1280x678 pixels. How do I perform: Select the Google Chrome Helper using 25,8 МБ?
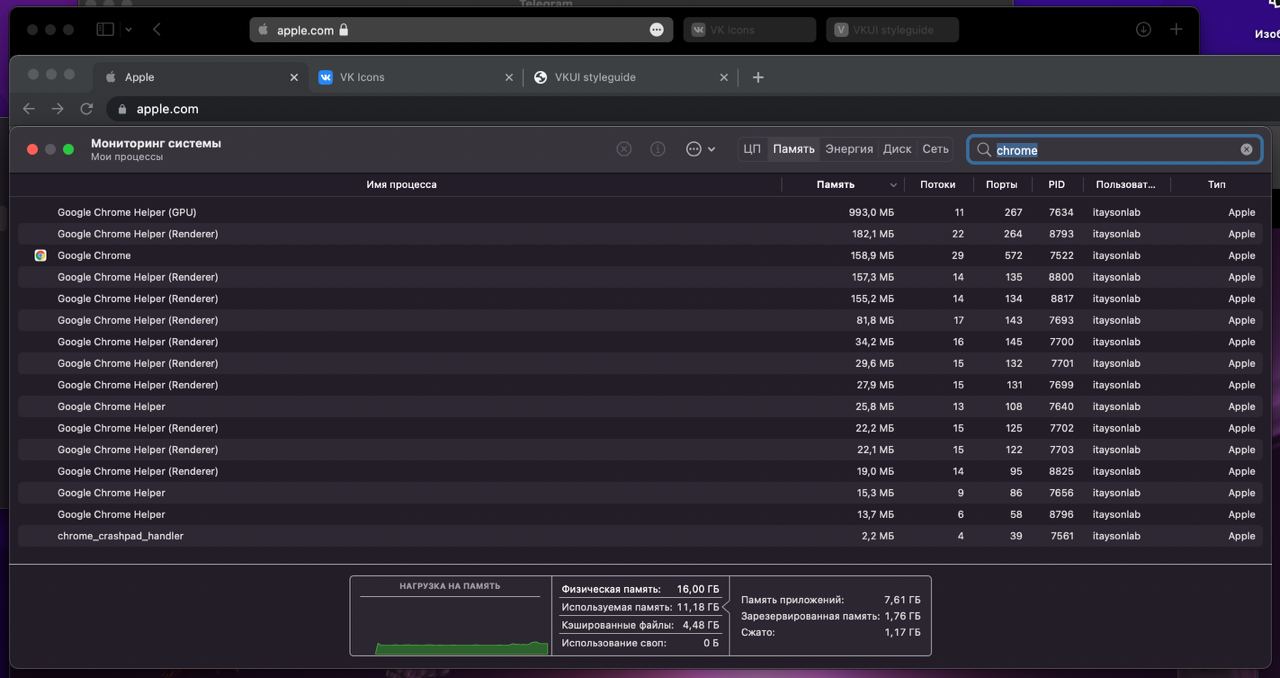point(640,406)
